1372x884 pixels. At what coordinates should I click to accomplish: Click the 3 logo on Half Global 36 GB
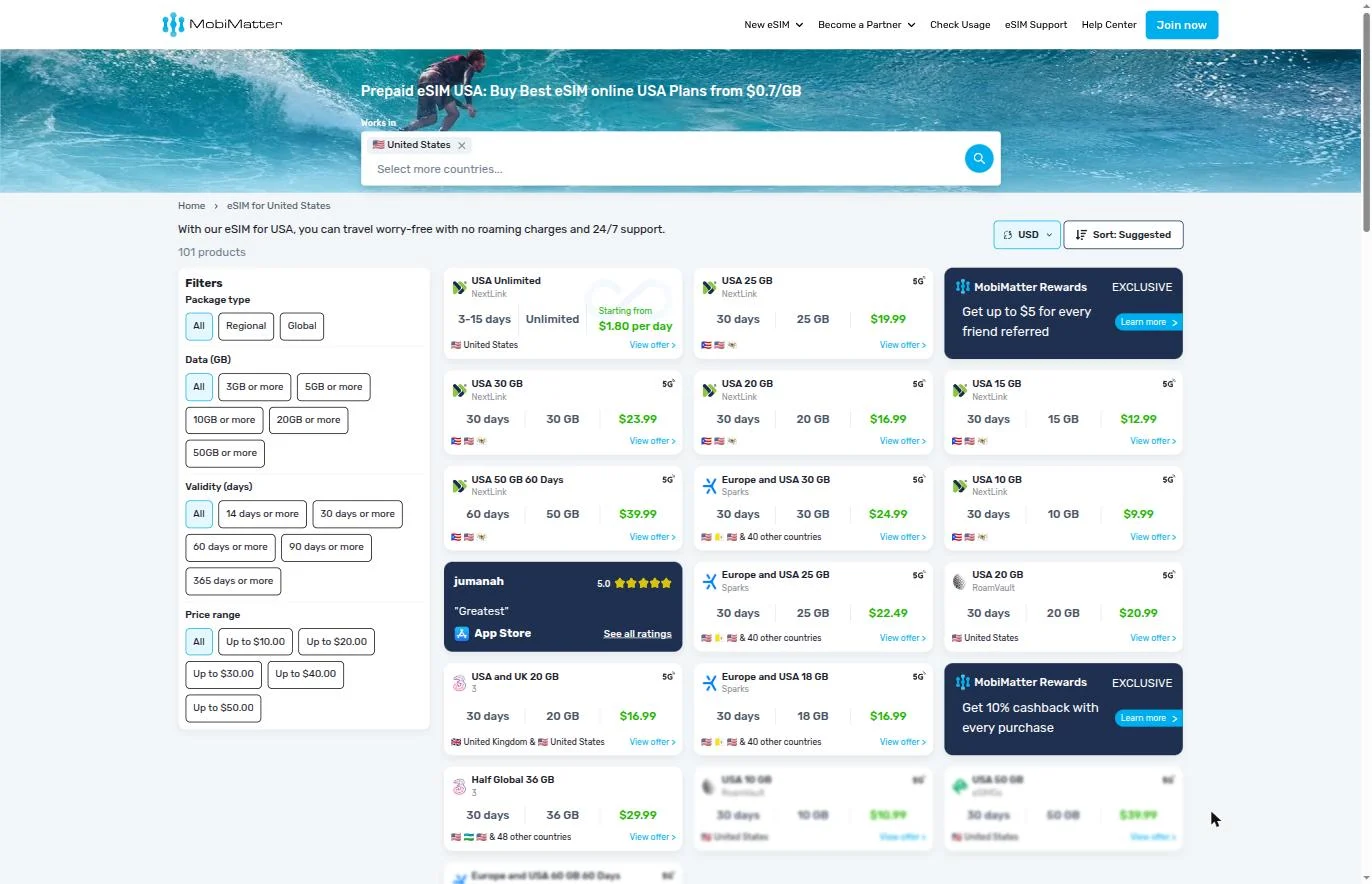click(460, 786)
